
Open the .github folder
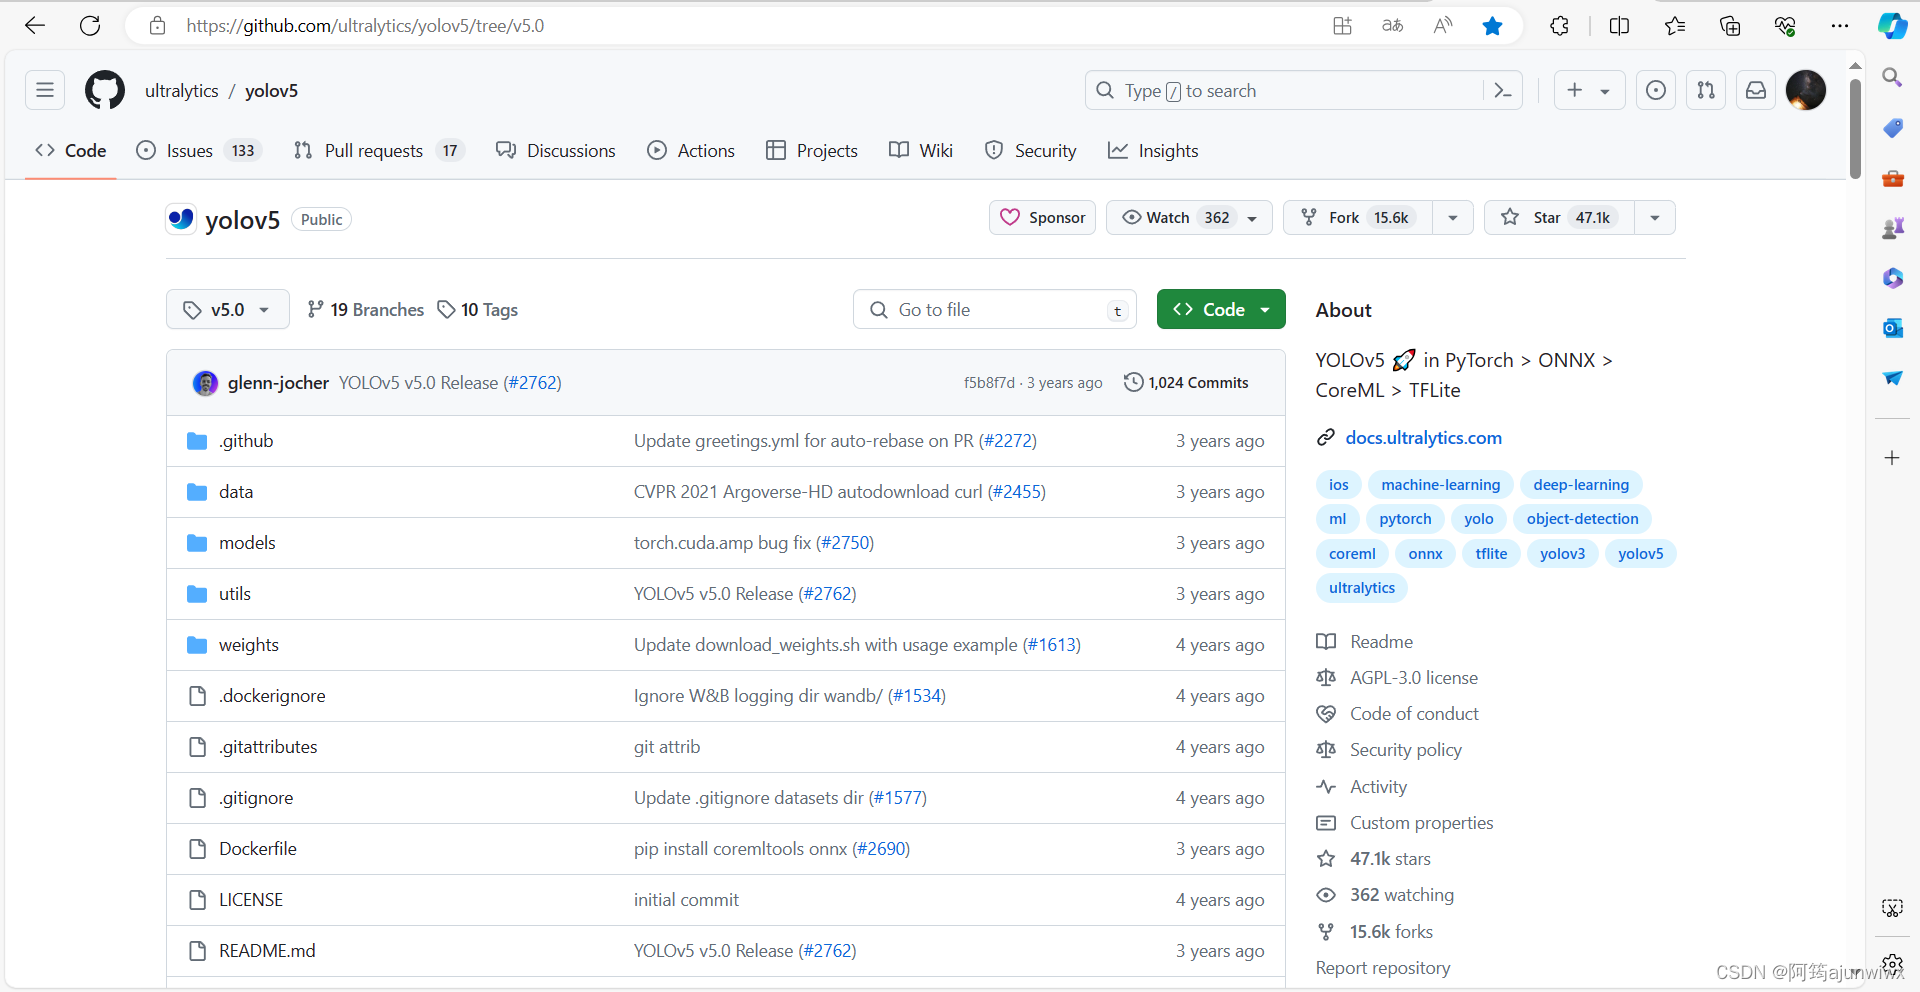tap(247, 441)
